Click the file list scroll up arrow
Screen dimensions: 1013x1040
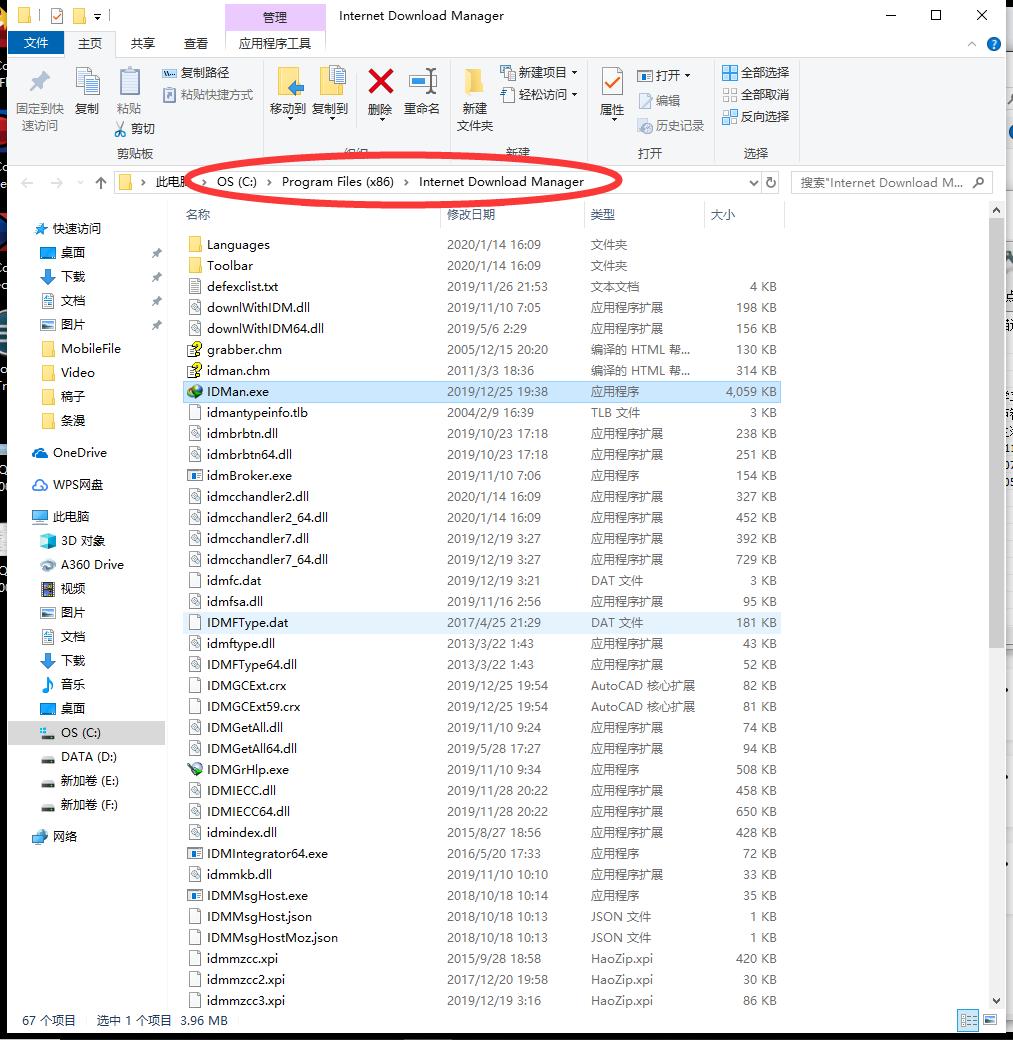(996, 210)
